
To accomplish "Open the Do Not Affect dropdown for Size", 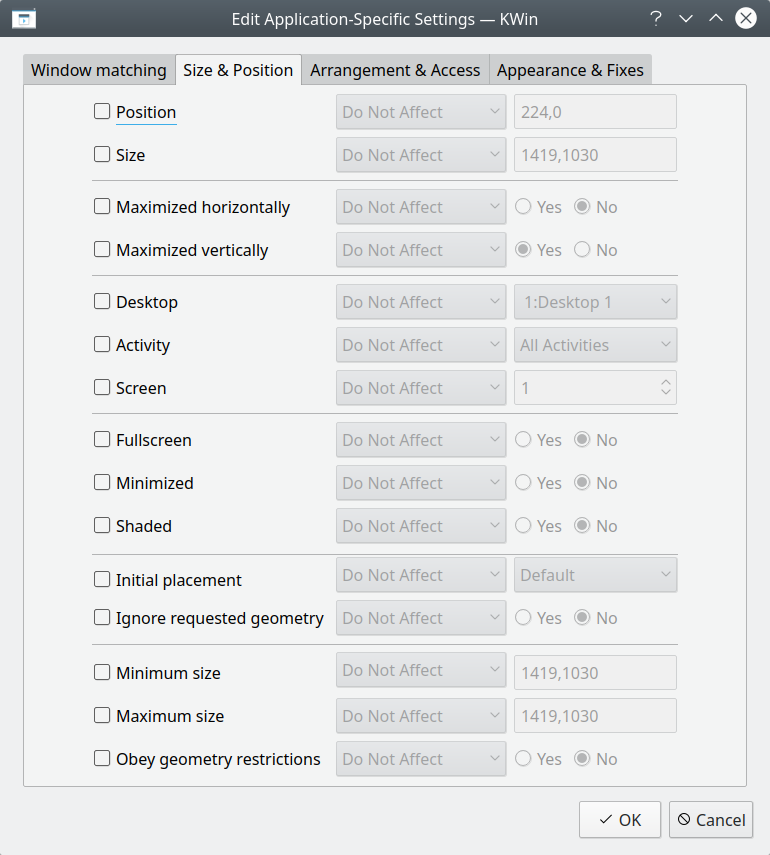I will [x=421, y=154].
